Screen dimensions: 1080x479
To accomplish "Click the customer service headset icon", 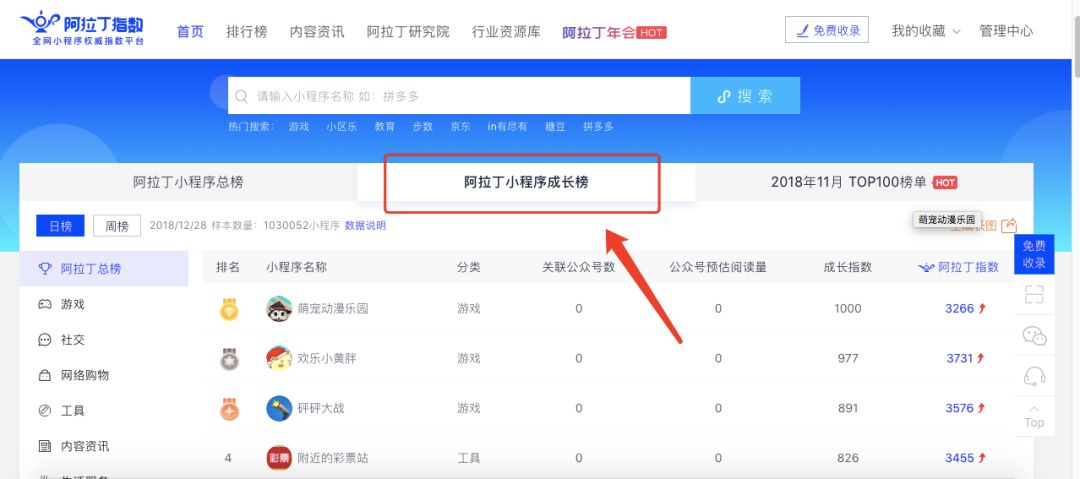I will click(x=1034, y=376).
